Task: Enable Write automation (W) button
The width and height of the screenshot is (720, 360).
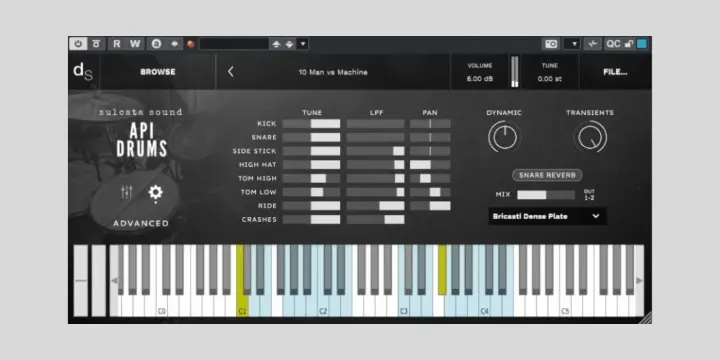Action: pyautogui.click(x=135, y=44)
